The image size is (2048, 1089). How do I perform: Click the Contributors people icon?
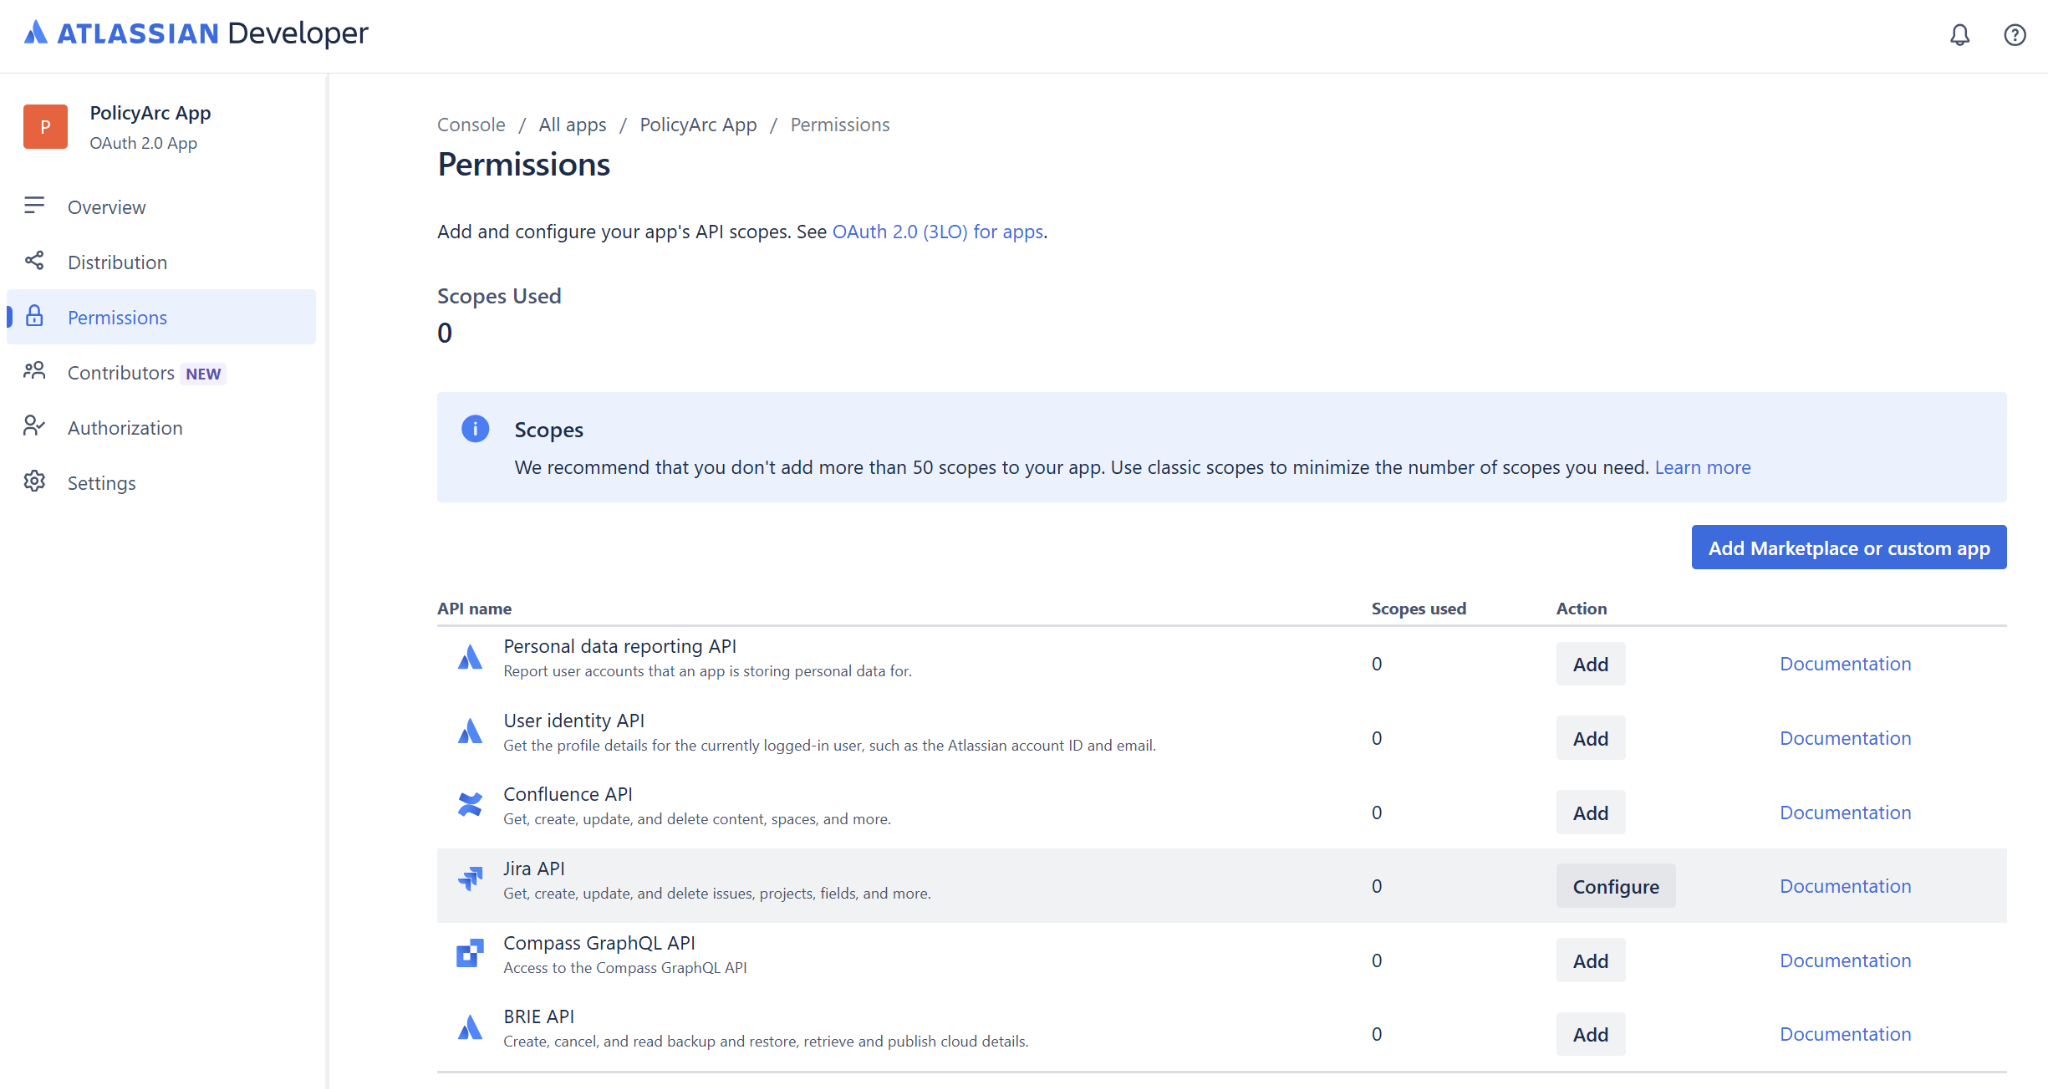tap(34, 371)
